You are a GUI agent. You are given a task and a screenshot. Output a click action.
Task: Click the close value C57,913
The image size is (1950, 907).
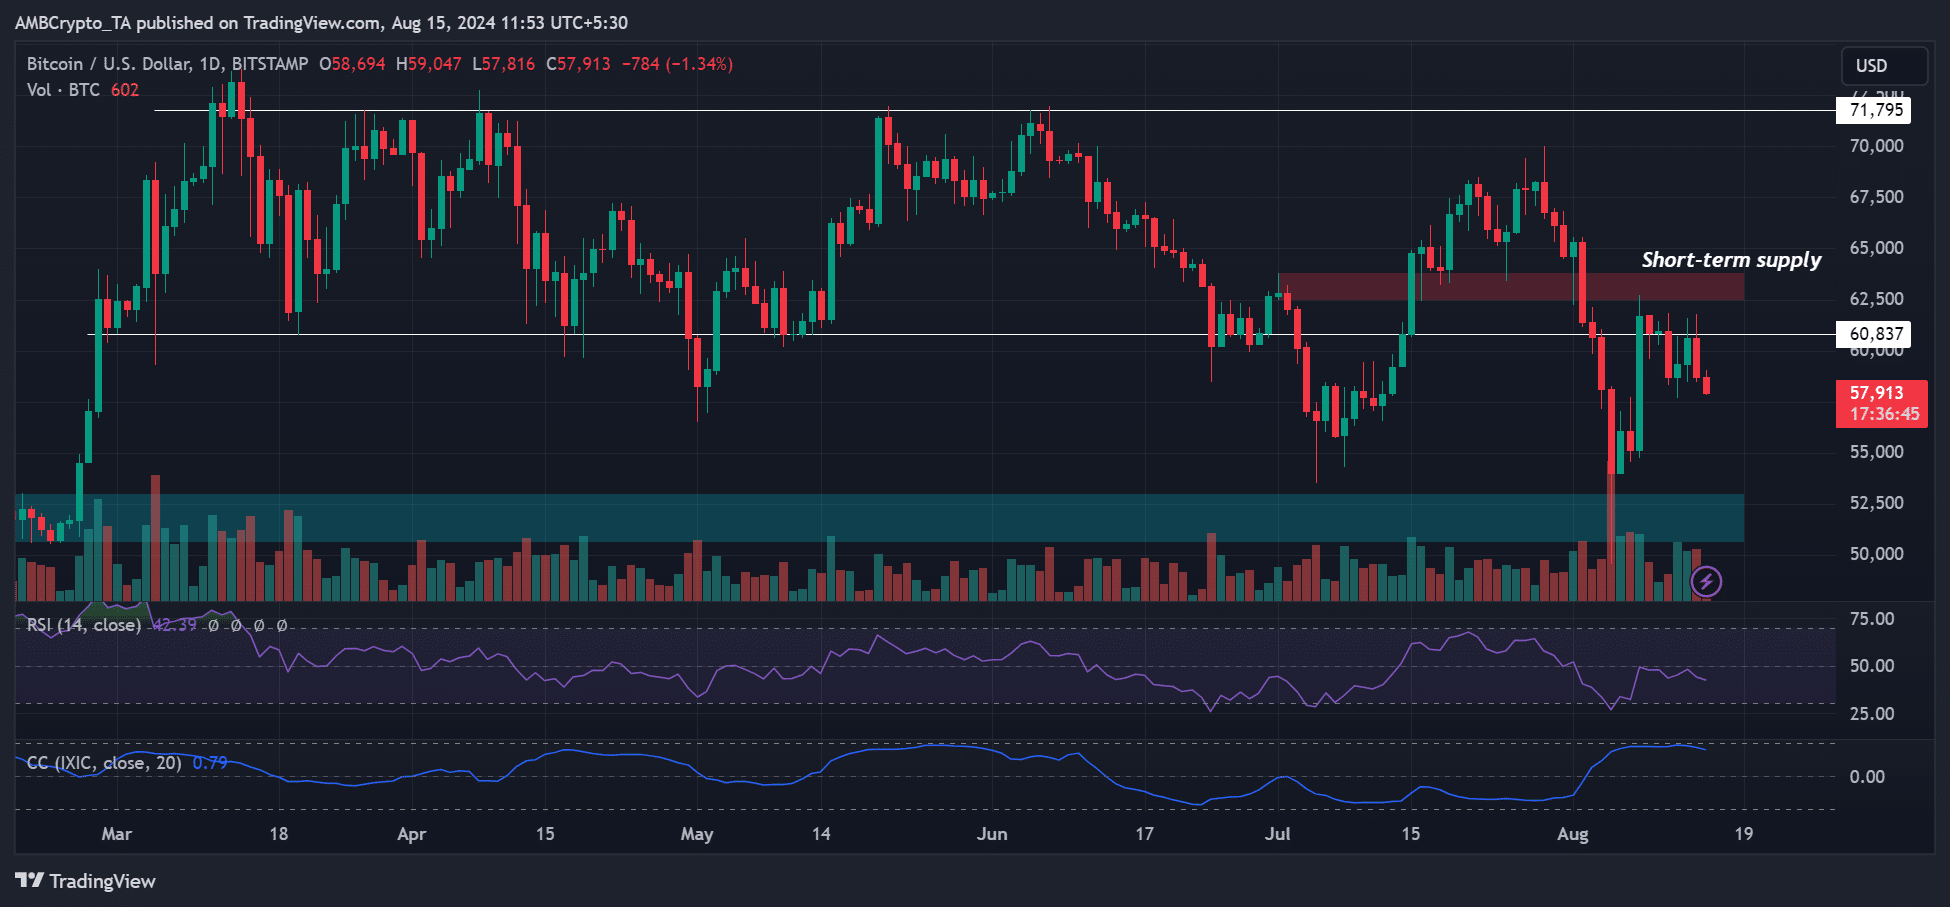point(578,64)
